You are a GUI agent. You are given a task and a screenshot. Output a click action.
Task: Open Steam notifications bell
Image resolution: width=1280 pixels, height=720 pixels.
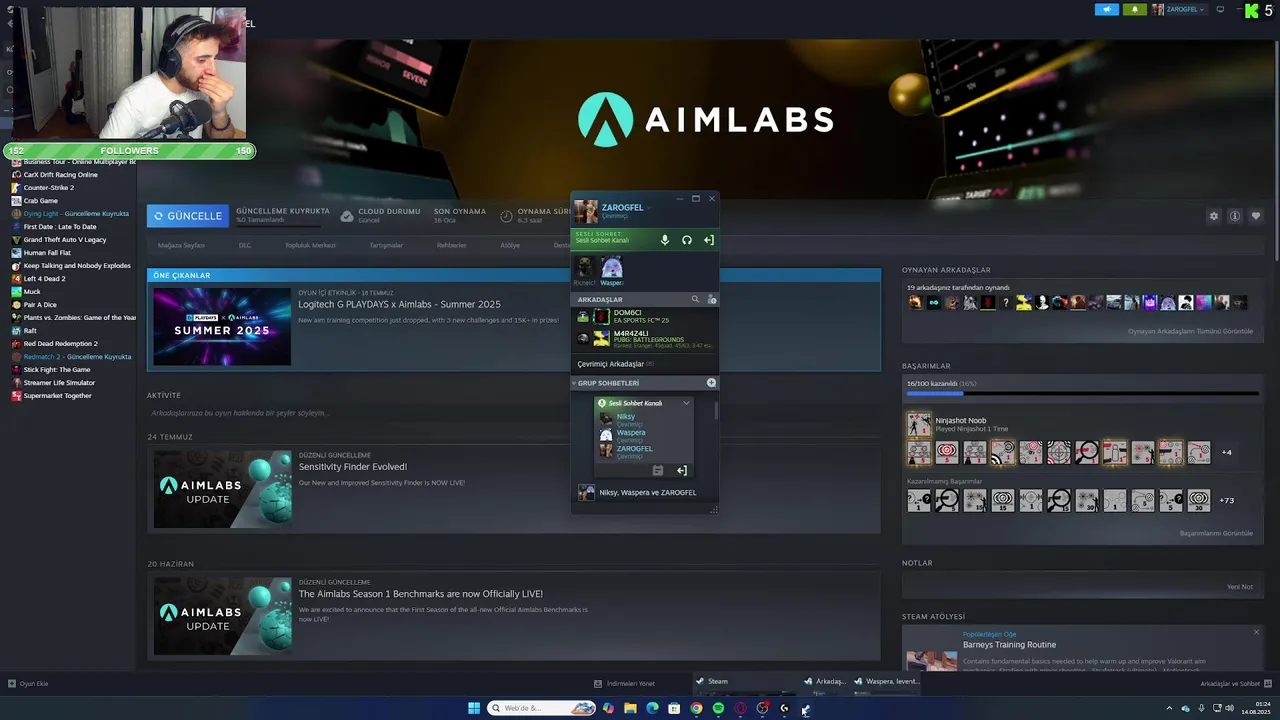[x=1135, y=9]
